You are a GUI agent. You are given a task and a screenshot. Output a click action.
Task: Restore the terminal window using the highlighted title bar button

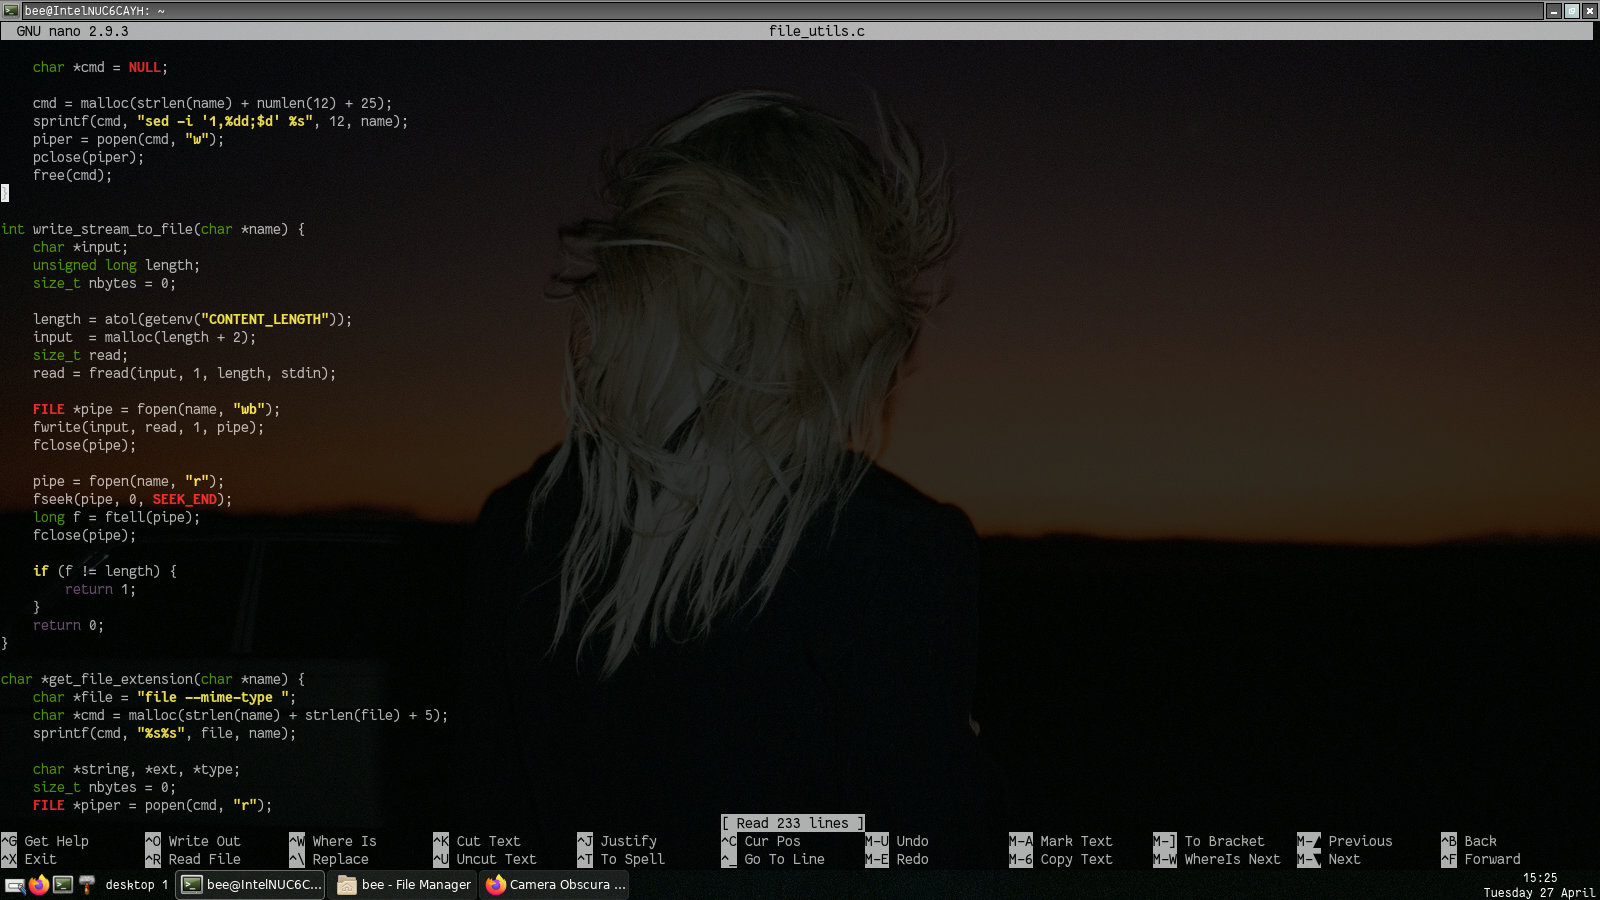pyautogui.click(x=1572, y=11)
